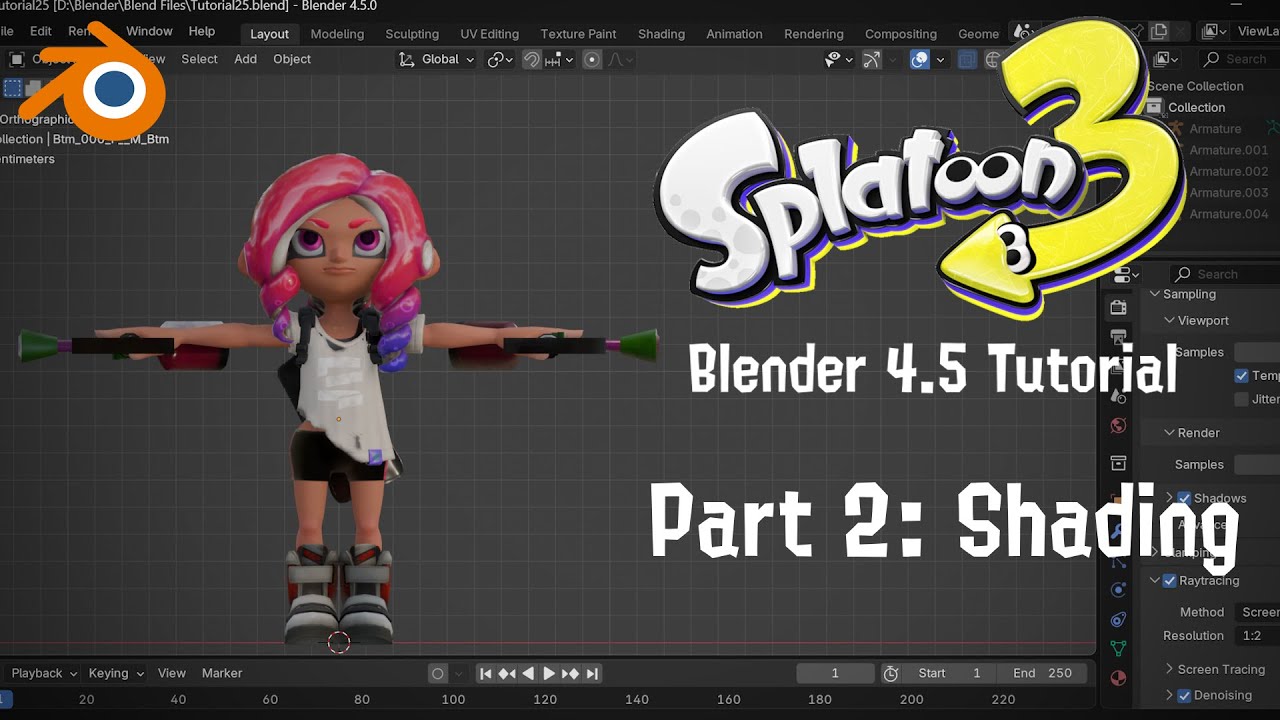
Task: Open overlays options dropdown arrow
Action: 940,59
